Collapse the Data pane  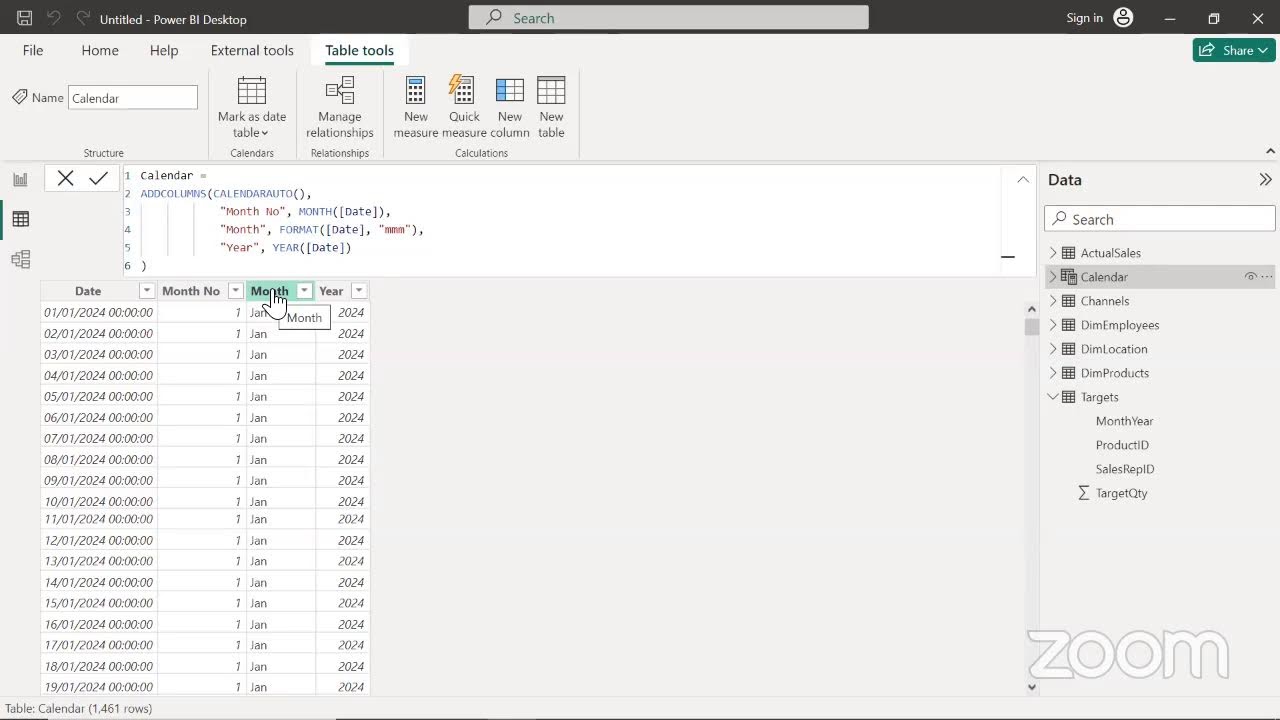tap(1265, 180)
